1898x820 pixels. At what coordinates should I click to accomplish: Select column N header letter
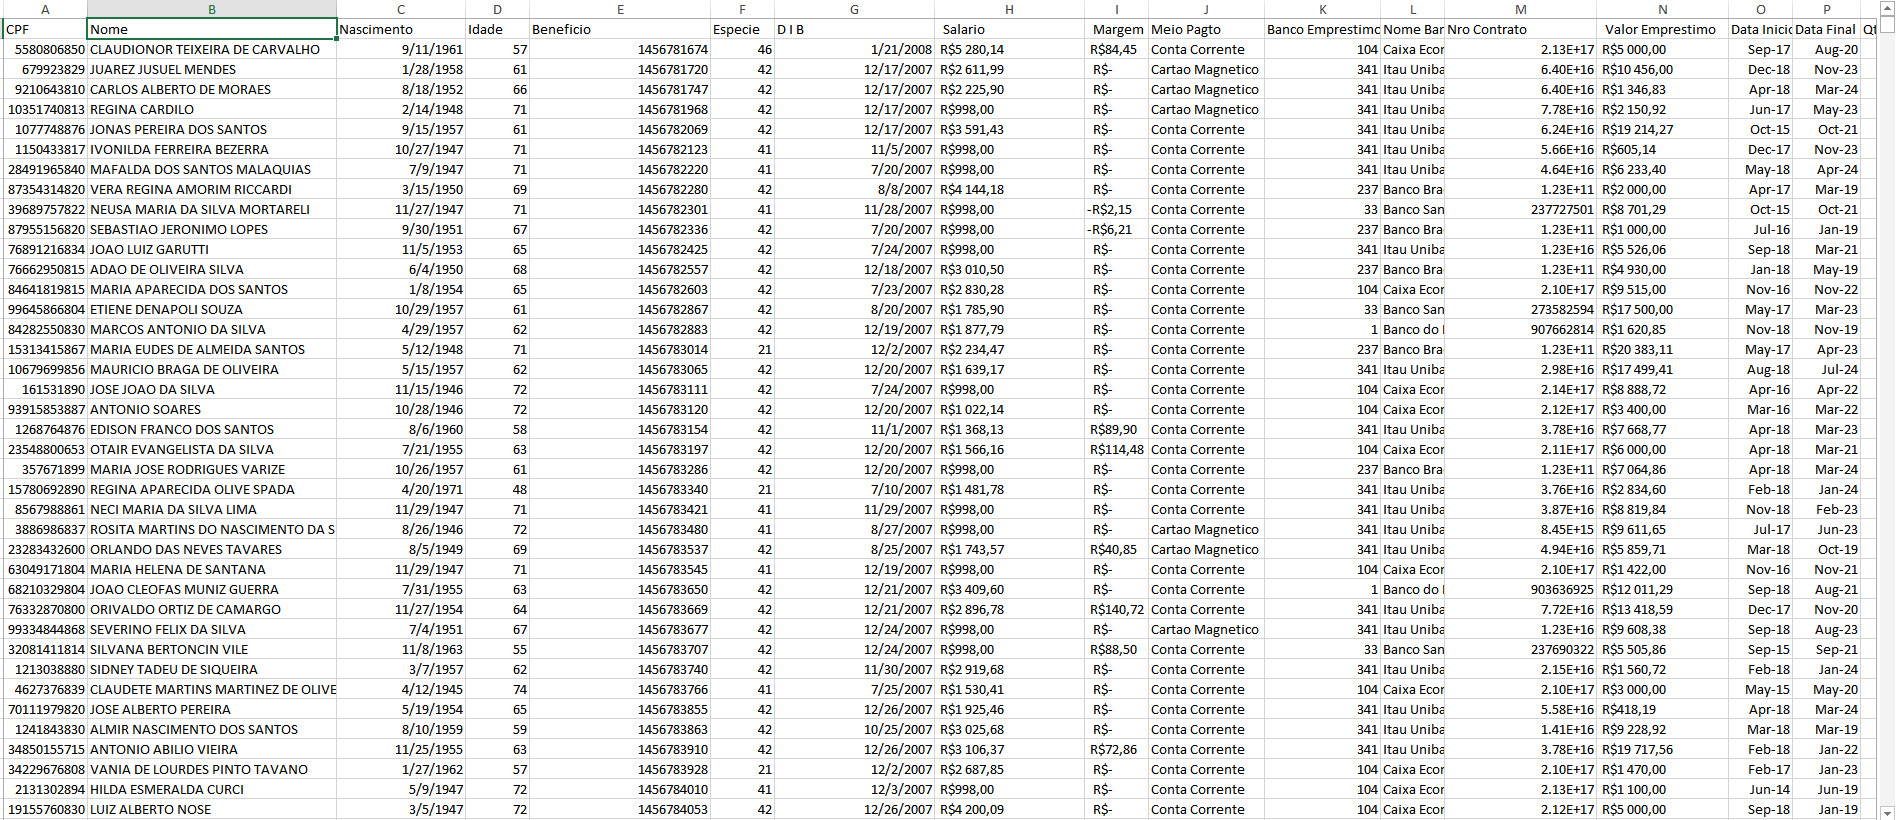pyautogui.click(x=1663, y=9)
